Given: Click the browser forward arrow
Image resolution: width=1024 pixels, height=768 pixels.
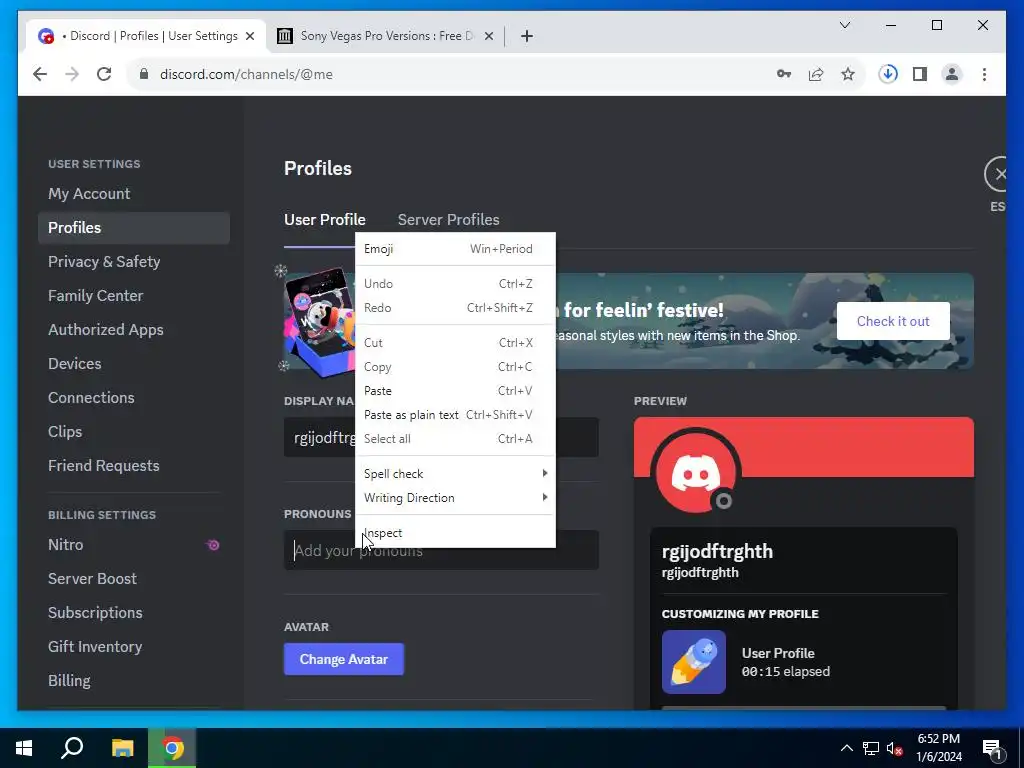Looking at the screenshot, I should (72, 74).
